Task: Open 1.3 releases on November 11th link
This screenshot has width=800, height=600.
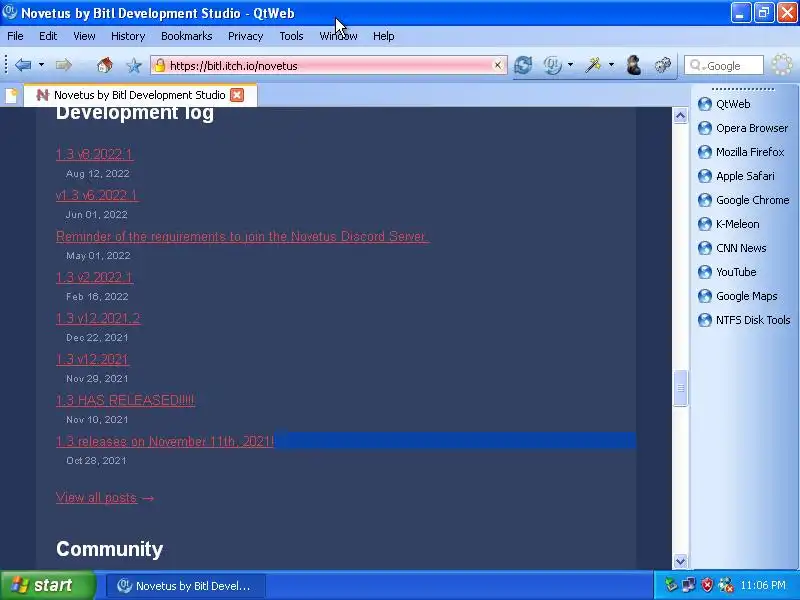Action: [x=165, y=441]
